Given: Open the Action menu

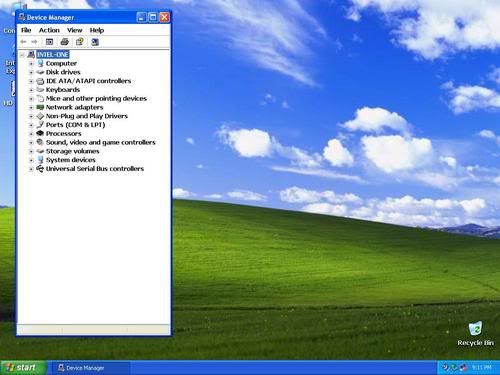Looking at the screenshot, I should click(x=49, y=30).
